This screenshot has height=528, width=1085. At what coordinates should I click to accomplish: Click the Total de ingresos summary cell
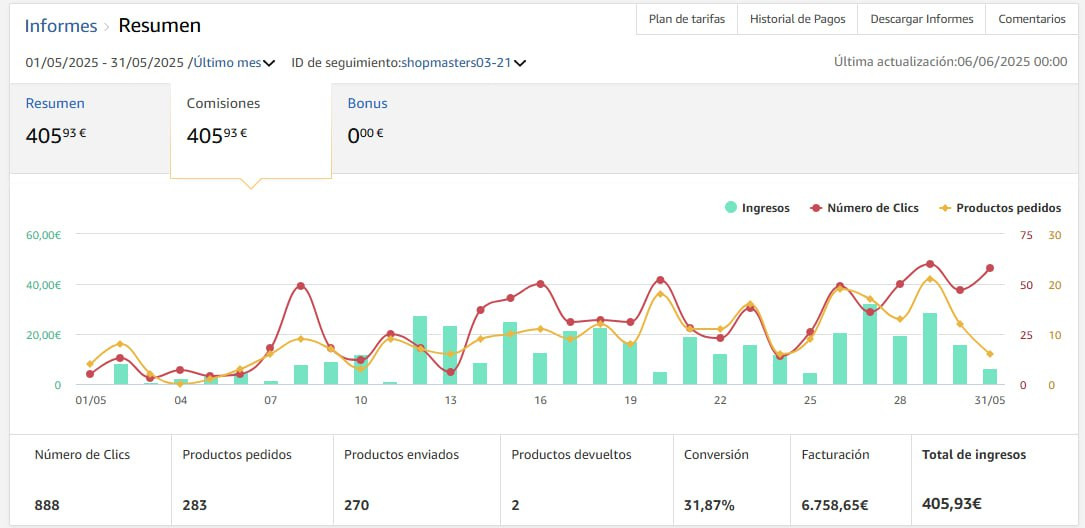point(995,480)
